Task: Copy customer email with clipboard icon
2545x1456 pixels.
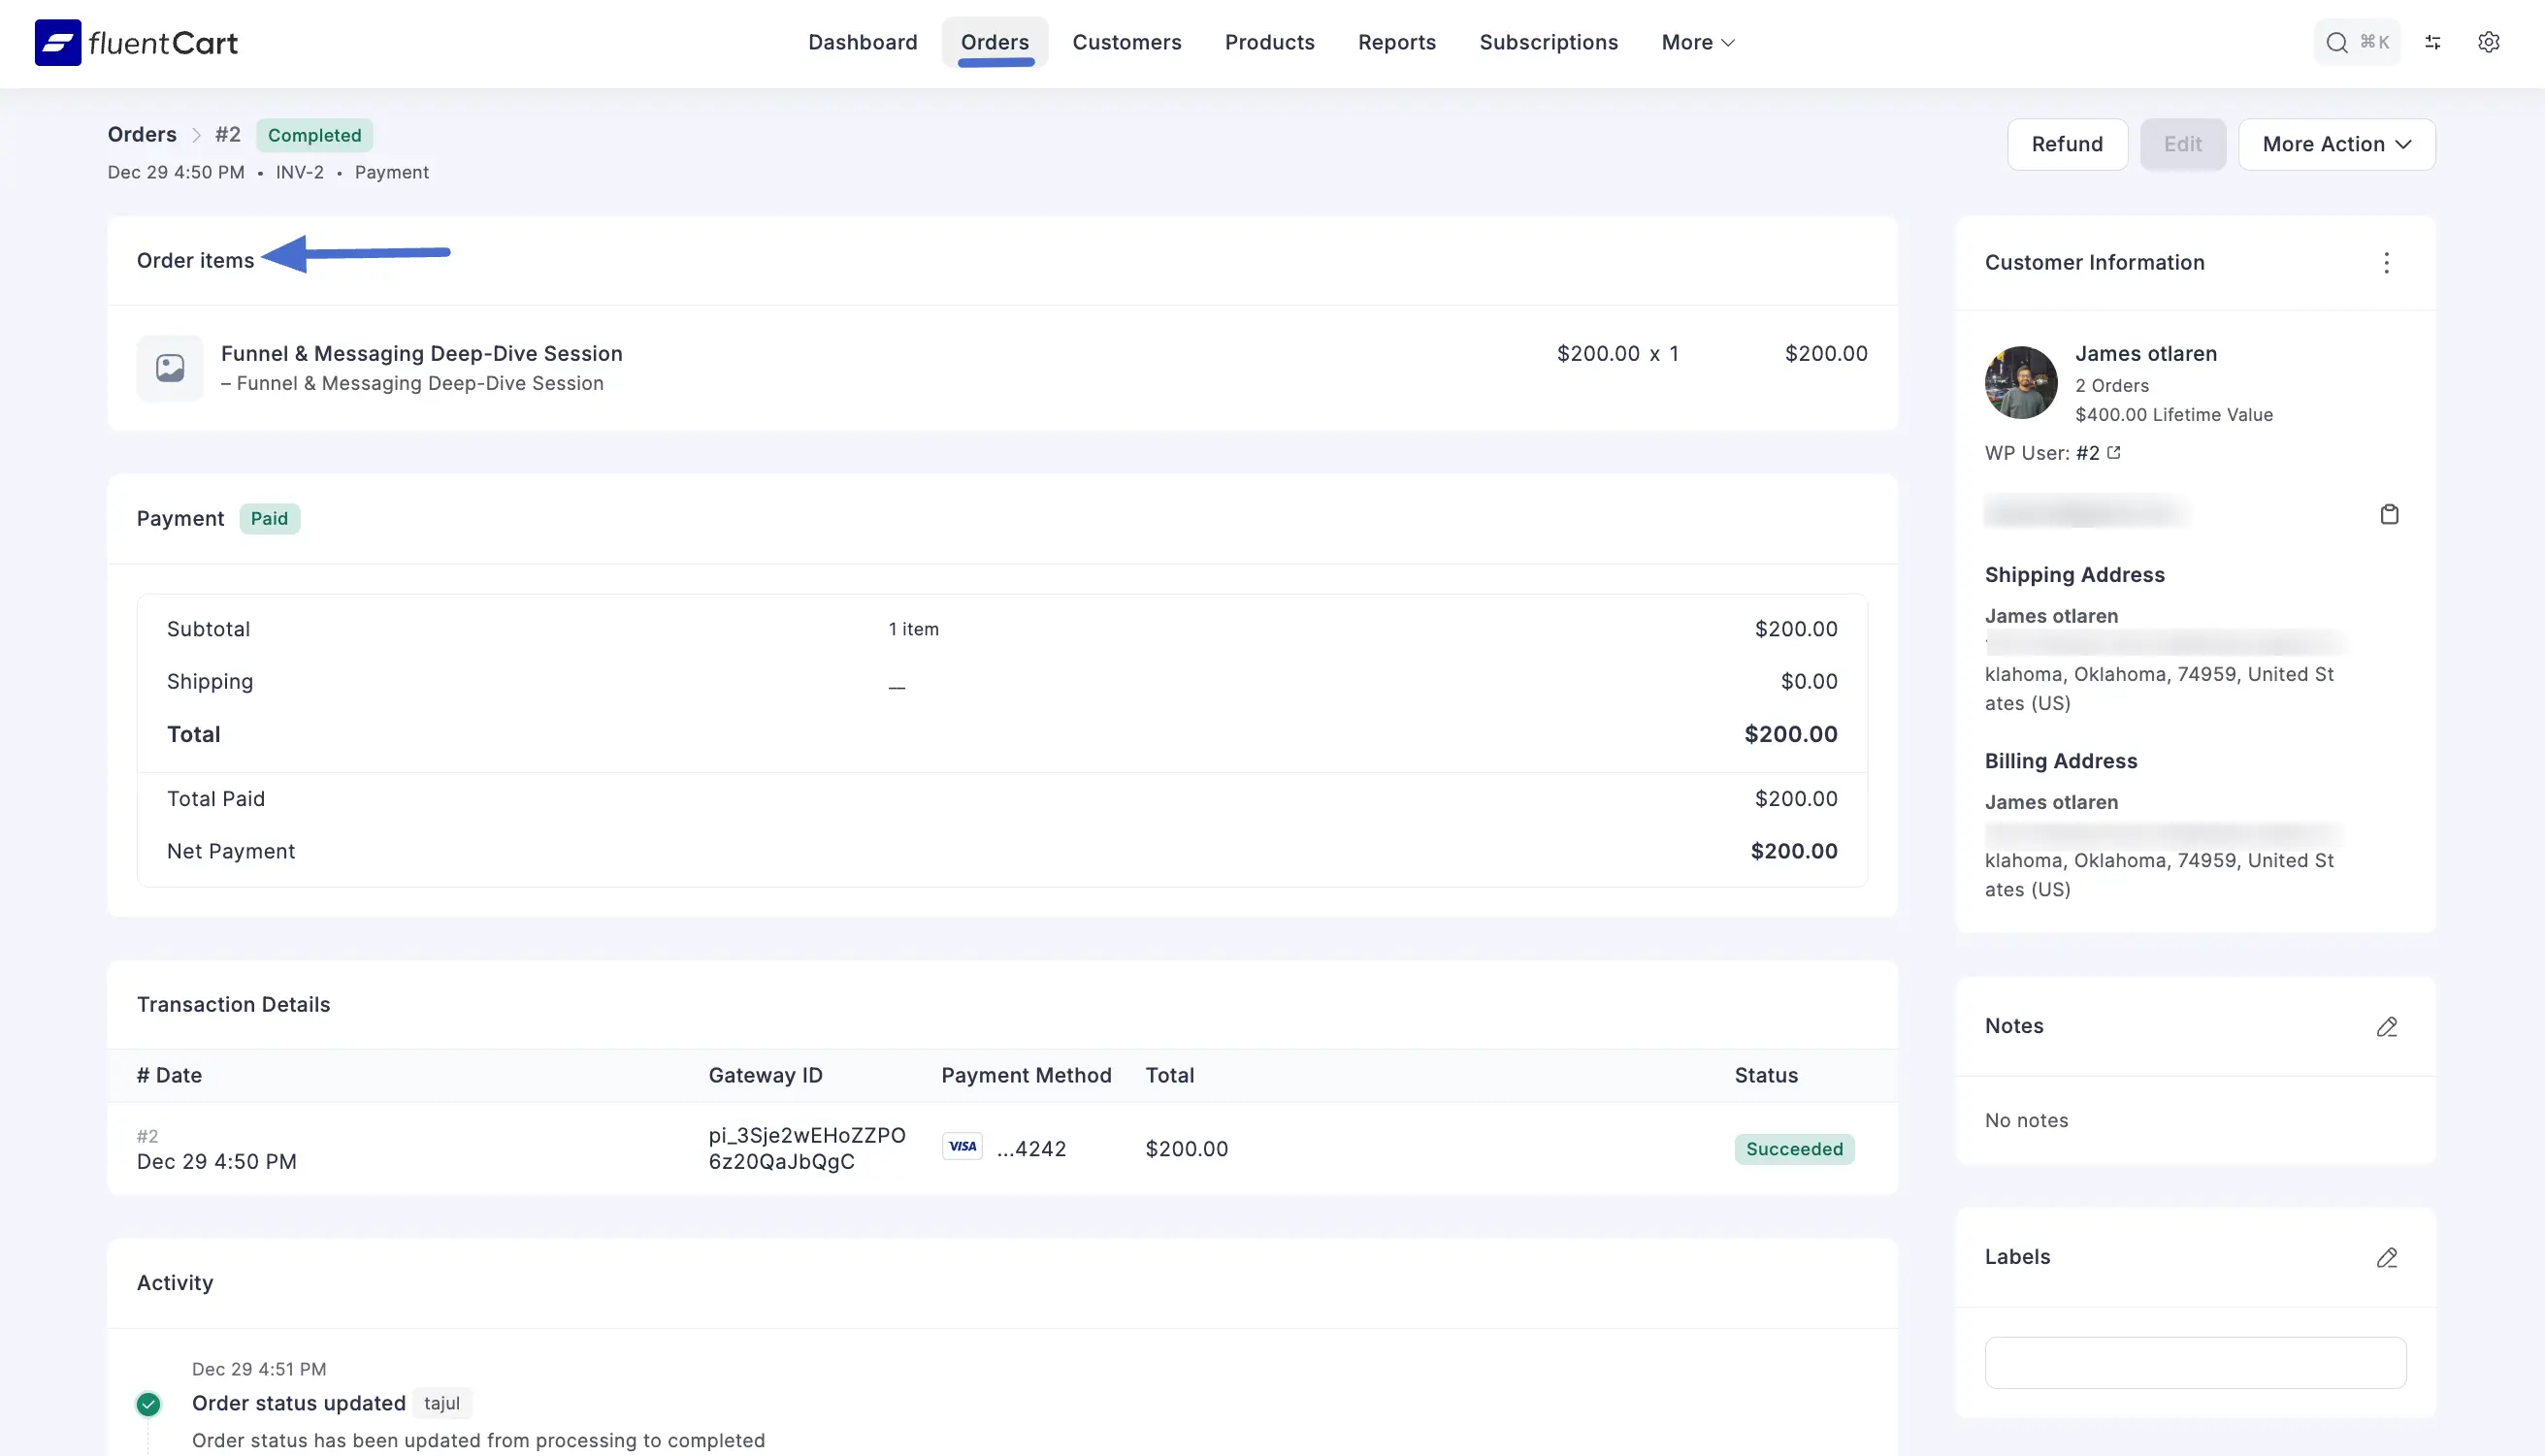Action: [2389, 514]
